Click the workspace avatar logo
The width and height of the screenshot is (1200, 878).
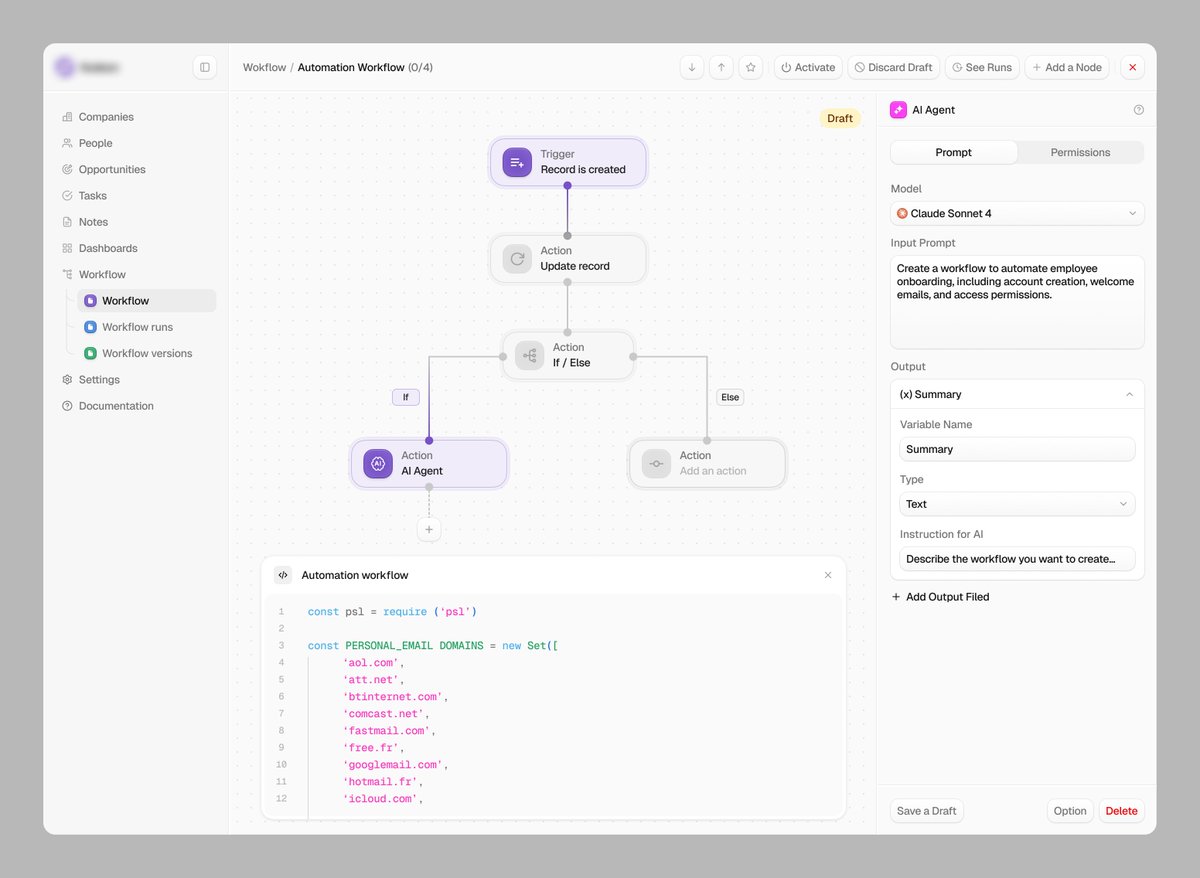pos(65,67)
